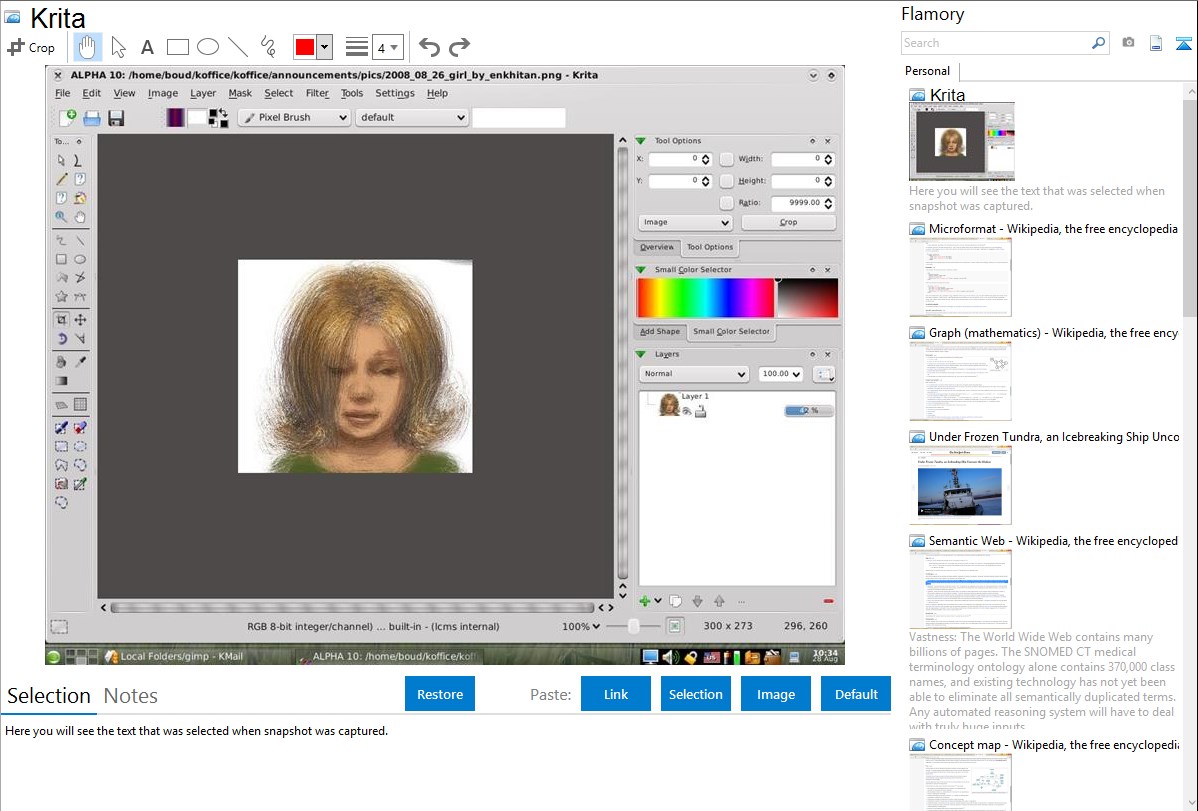Viewport: 1198px width, 811px height.
Task: Take a snapshot with the camera icon
Action: pos(1128,43)
